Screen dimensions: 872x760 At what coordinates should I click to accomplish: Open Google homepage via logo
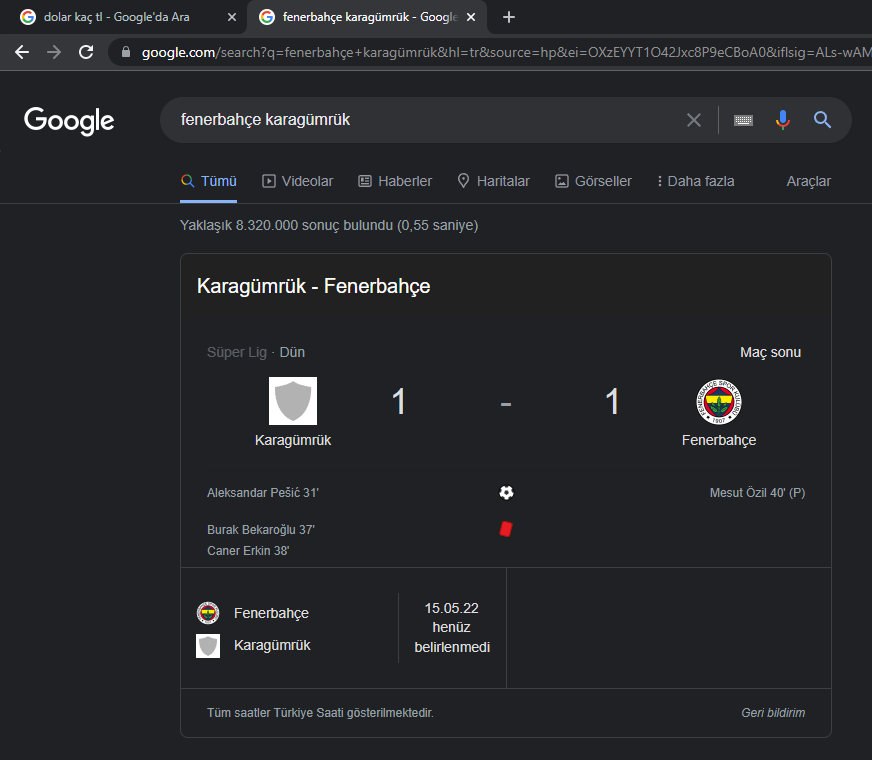click(69, 121)
